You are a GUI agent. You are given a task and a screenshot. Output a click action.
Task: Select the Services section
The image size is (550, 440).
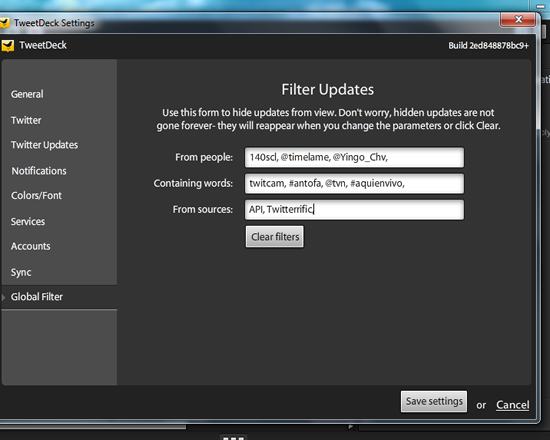pyautogui.click(x=28, y=222)
